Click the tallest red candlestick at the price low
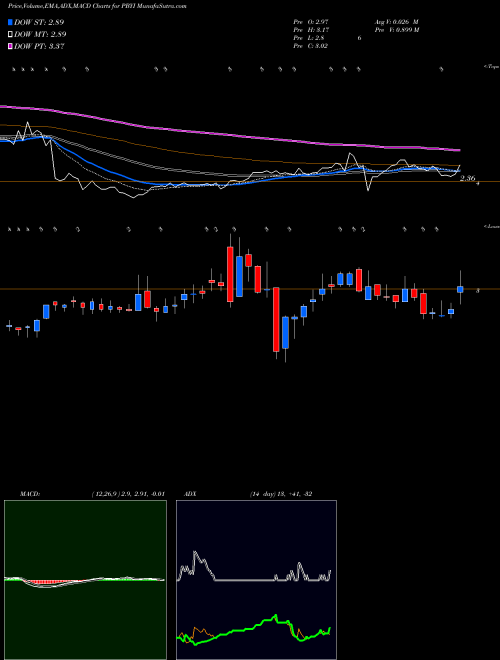Screen dimensions: 500x660 coord(276,319)
